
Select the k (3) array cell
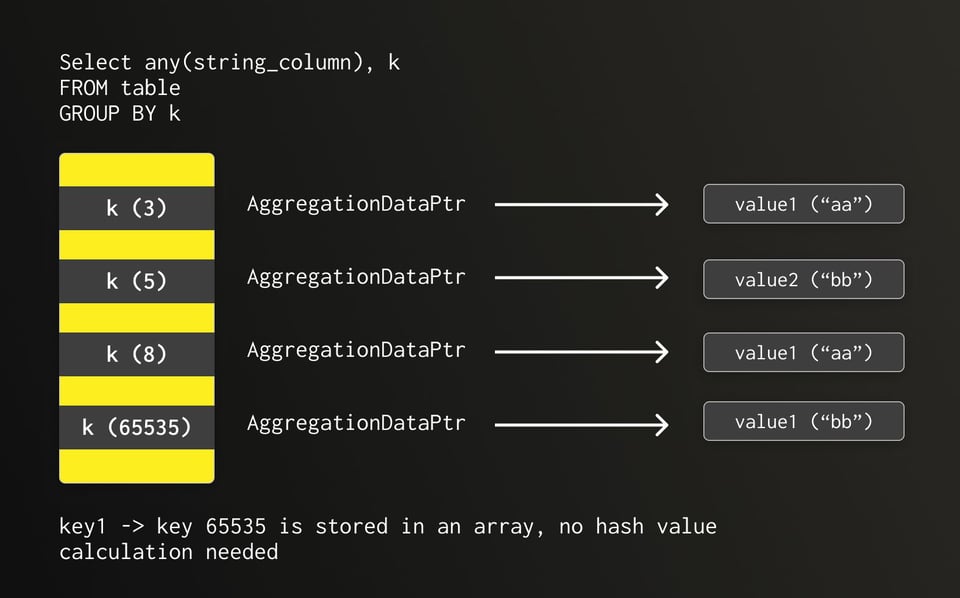point(137,208)
